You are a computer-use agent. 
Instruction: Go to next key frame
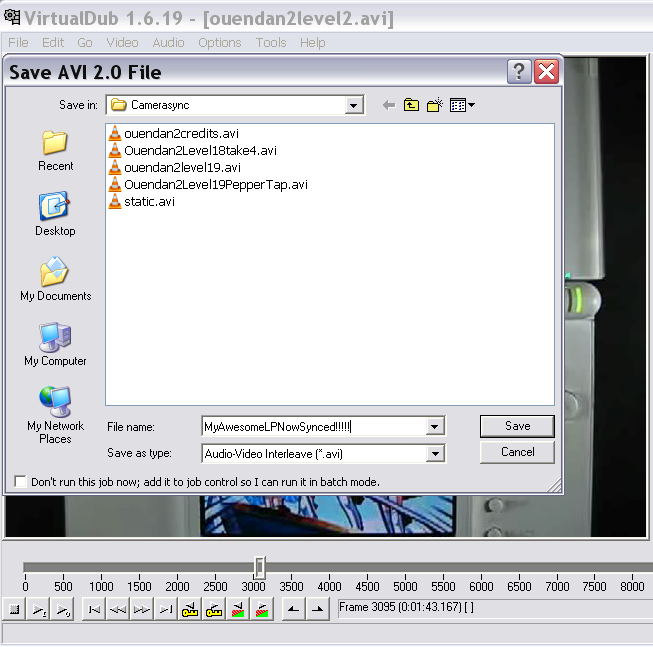click(214, 610)
